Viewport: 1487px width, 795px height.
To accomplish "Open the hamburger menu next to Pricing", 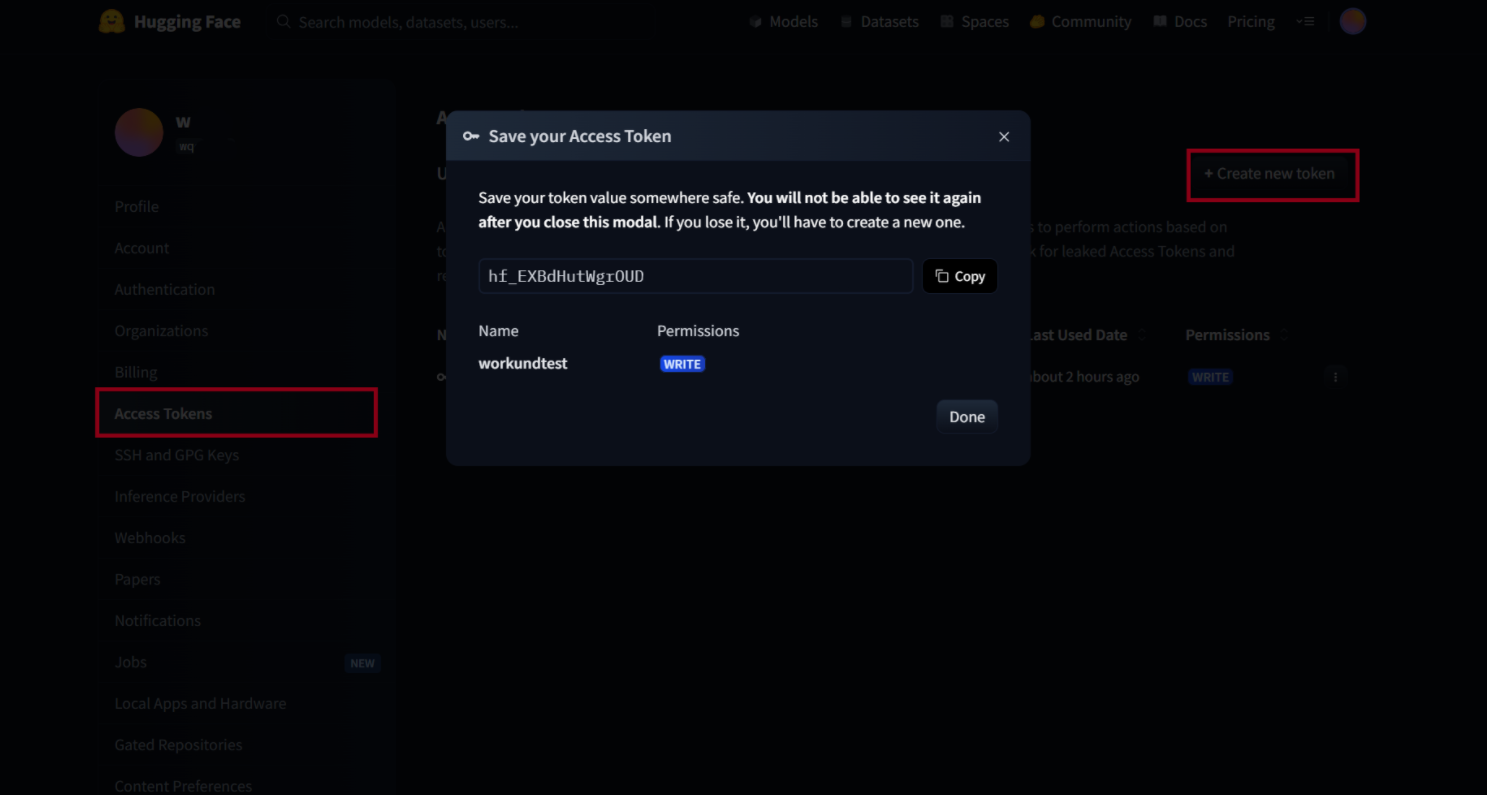I will click(1306, 21).
